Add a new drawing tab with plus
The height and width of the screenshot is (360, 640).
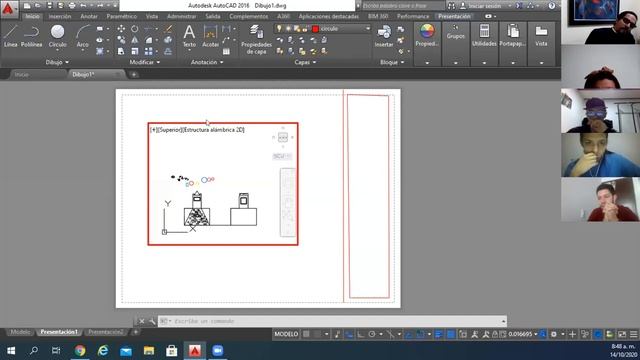[x=133, y=75]
